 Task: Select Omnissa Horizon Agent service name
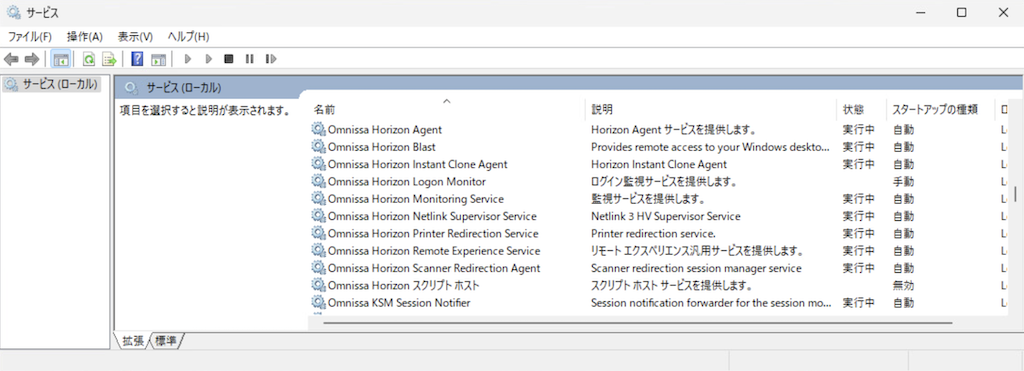click(x=385, y=129)
